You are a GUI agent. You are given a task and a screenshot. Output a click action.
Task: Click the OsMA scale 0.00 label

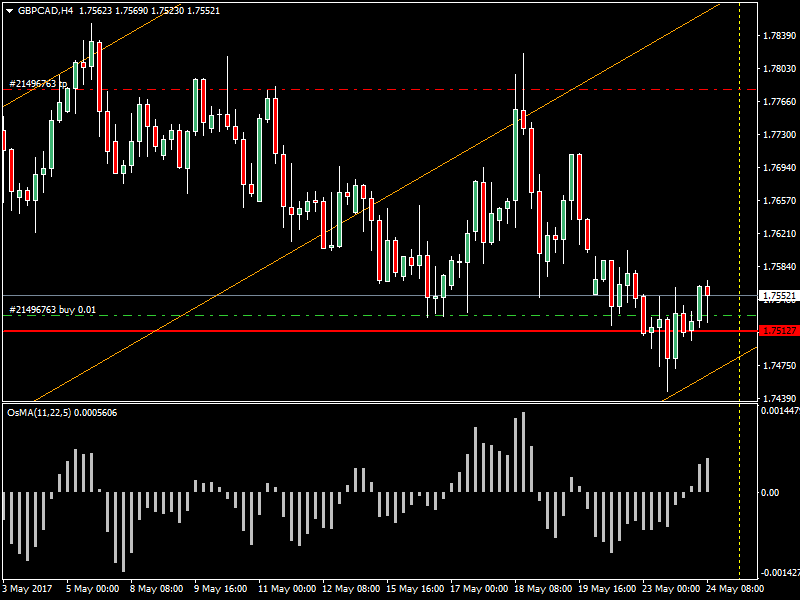(770, 492)
